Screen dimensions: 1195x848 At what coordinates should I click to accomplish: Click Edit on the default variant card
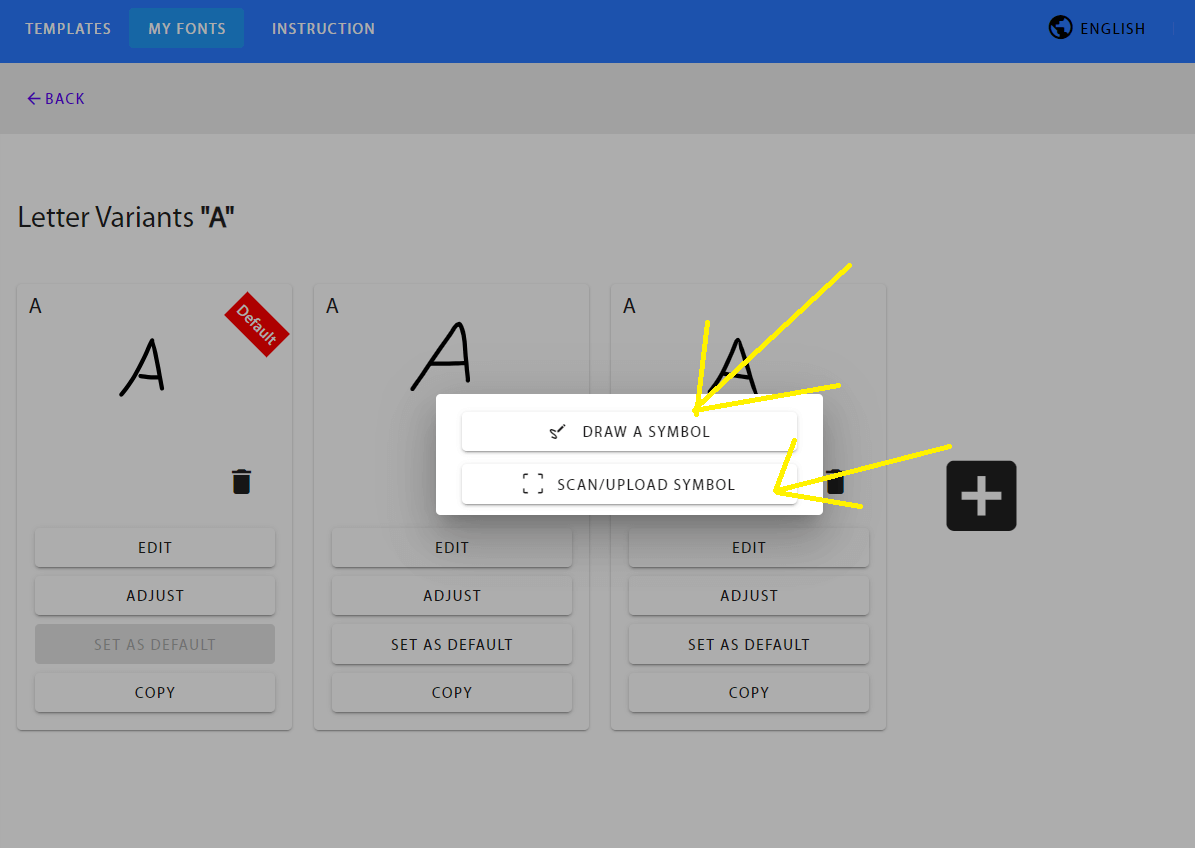[x=155, y=548]
